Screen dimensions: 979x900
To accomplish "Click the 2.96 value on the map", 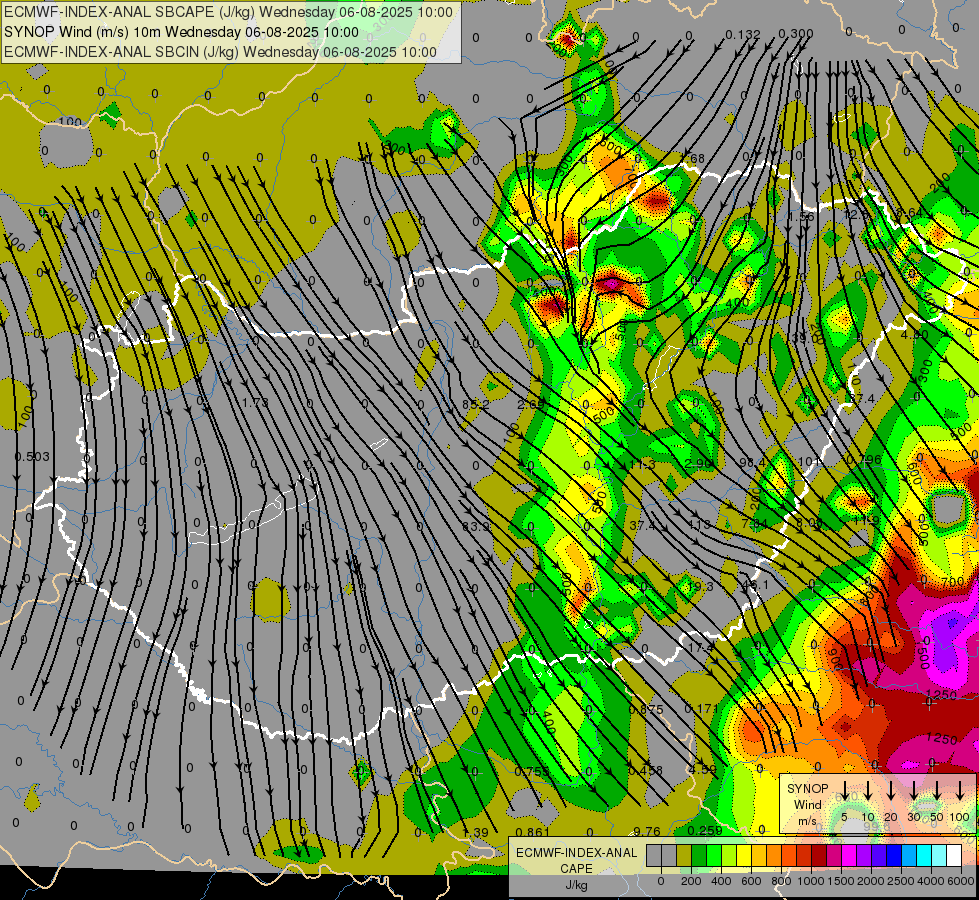I will (x=699, y=463).
